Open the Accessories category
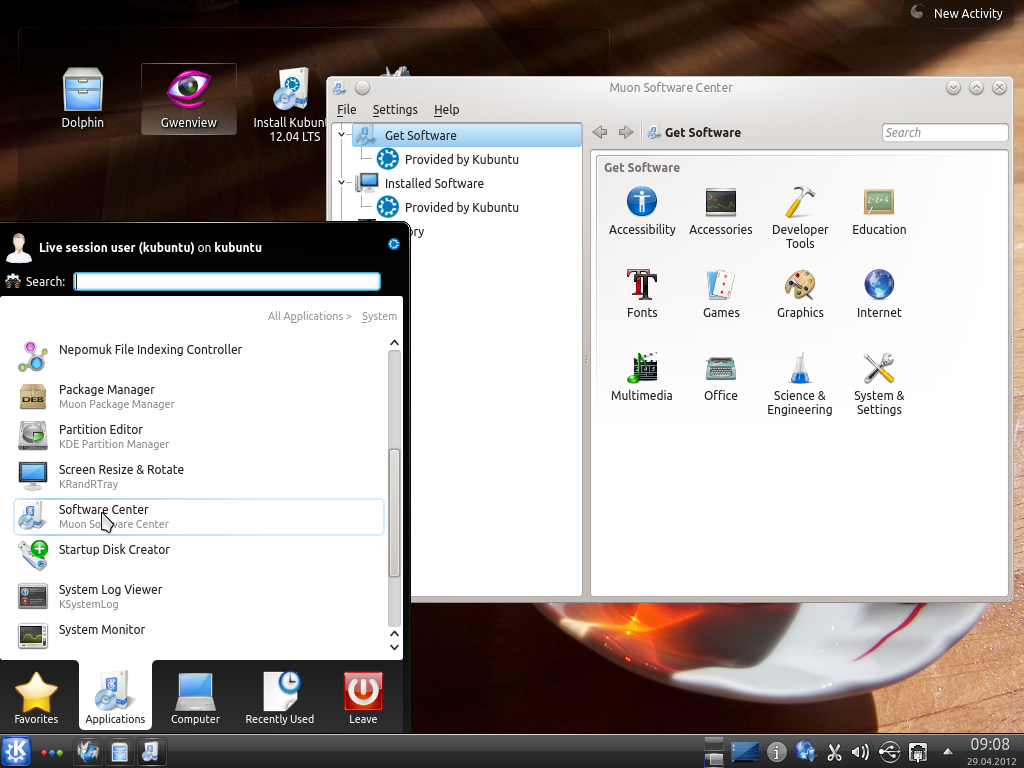The width and height of the screenshot is (1024, 768). [x=720, y=211]
